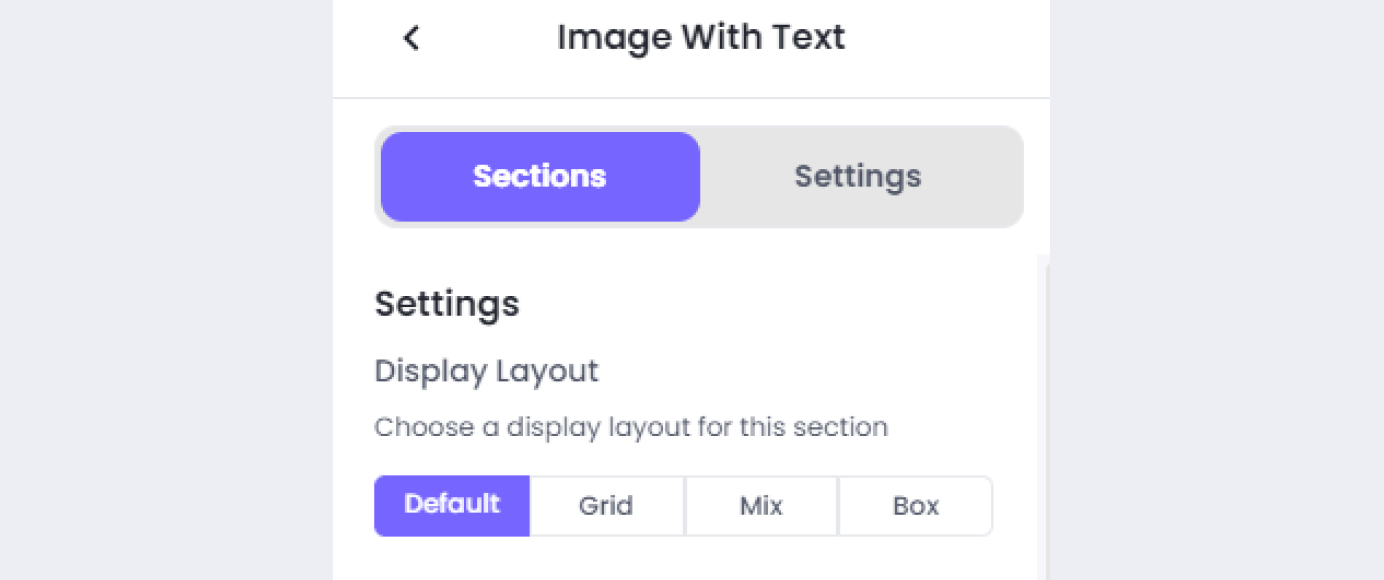Pick the Mix layout option
1384x580 pixels.
761,506
